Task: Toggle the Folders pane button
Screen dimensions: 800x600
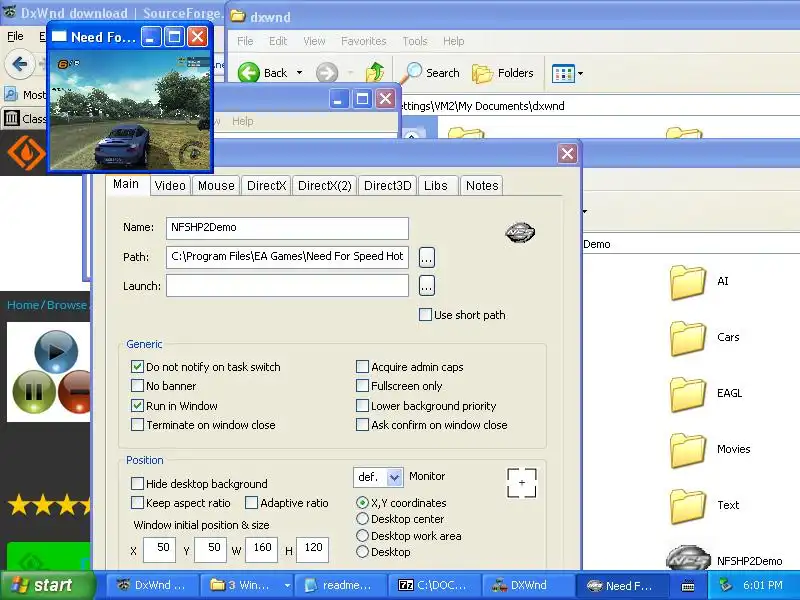Action: 503,73
